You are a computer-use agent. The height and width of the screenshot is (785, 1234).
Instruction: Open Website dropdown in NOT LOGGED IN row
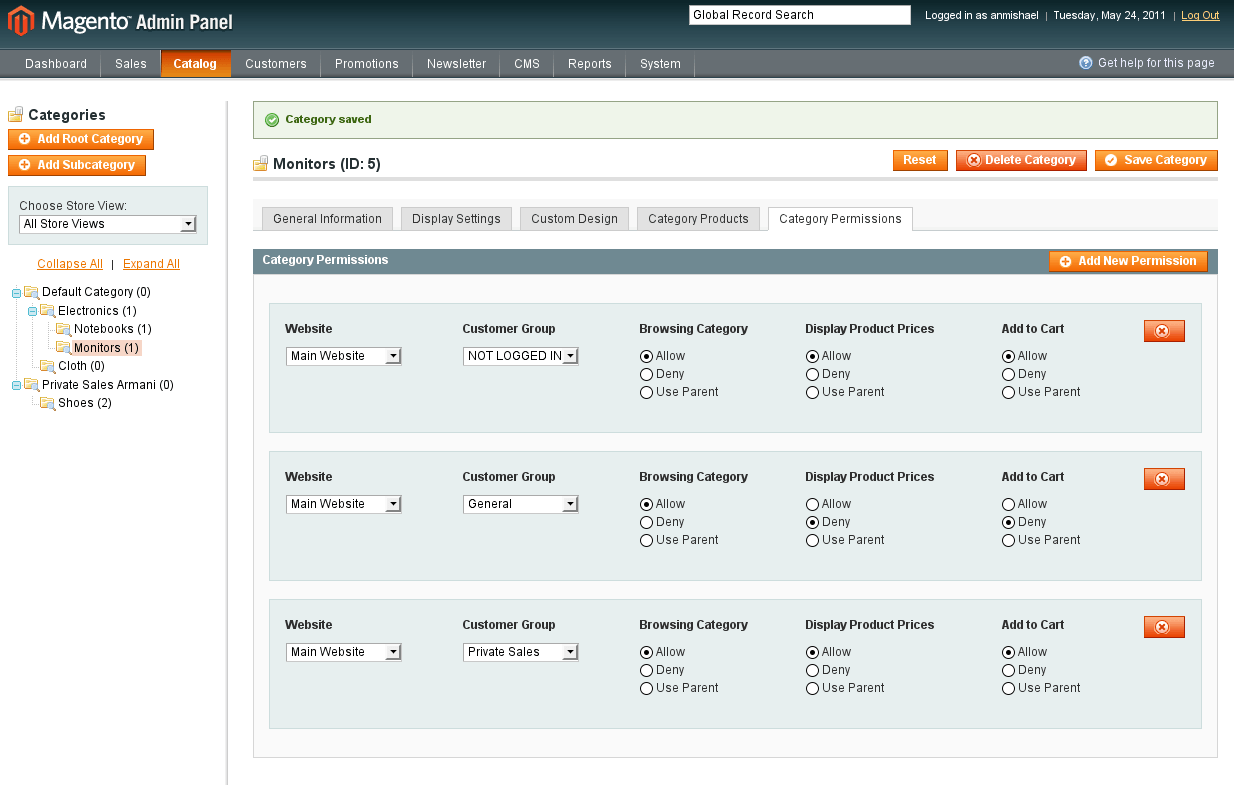pyautogui.click(x=344, y=356)
